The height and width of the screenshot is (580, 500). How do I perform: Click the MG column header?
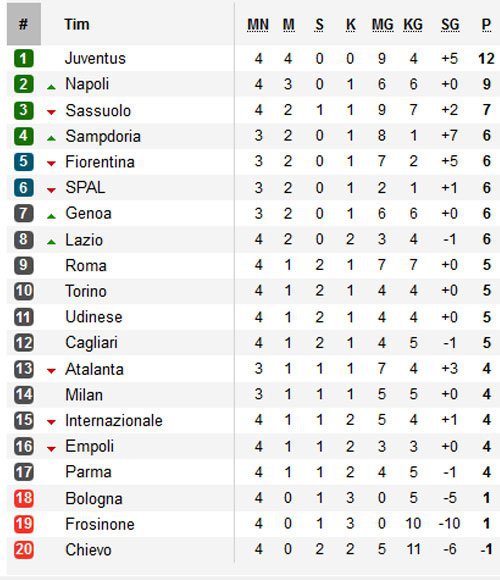click(x=382, y=25)
